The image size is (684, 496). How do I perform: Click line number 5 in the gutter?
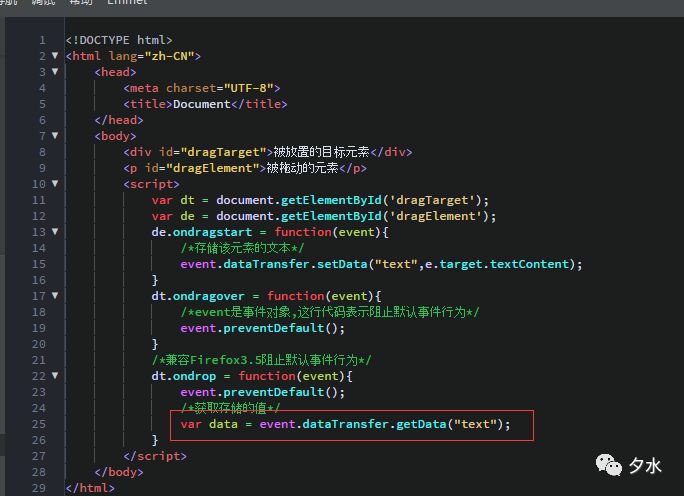tap(42, 104)
